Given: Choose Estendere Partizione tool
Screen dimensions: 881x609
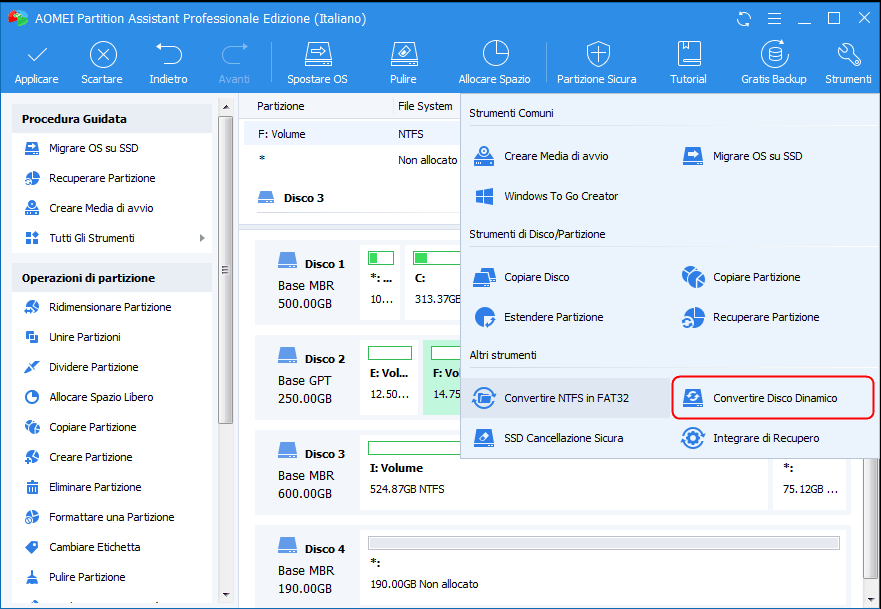Looking at the screenshot, I should (x=538, y=317).
